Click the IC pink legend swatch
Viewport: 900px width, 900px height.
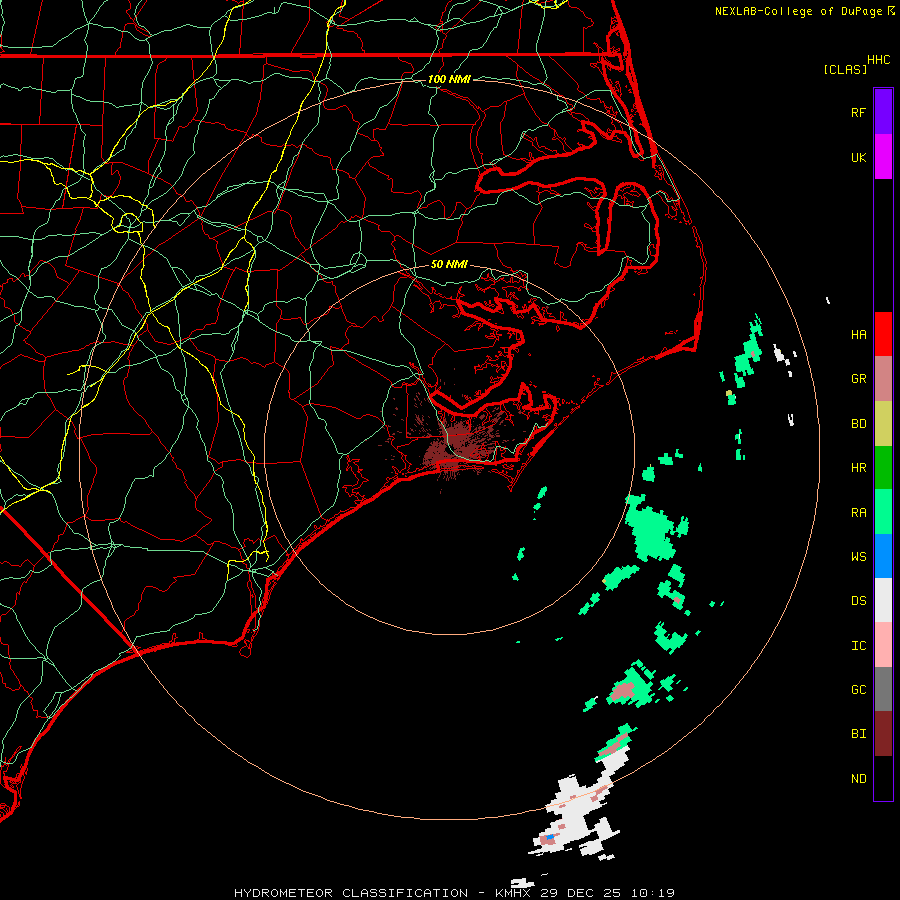click(x=883, y=645)
